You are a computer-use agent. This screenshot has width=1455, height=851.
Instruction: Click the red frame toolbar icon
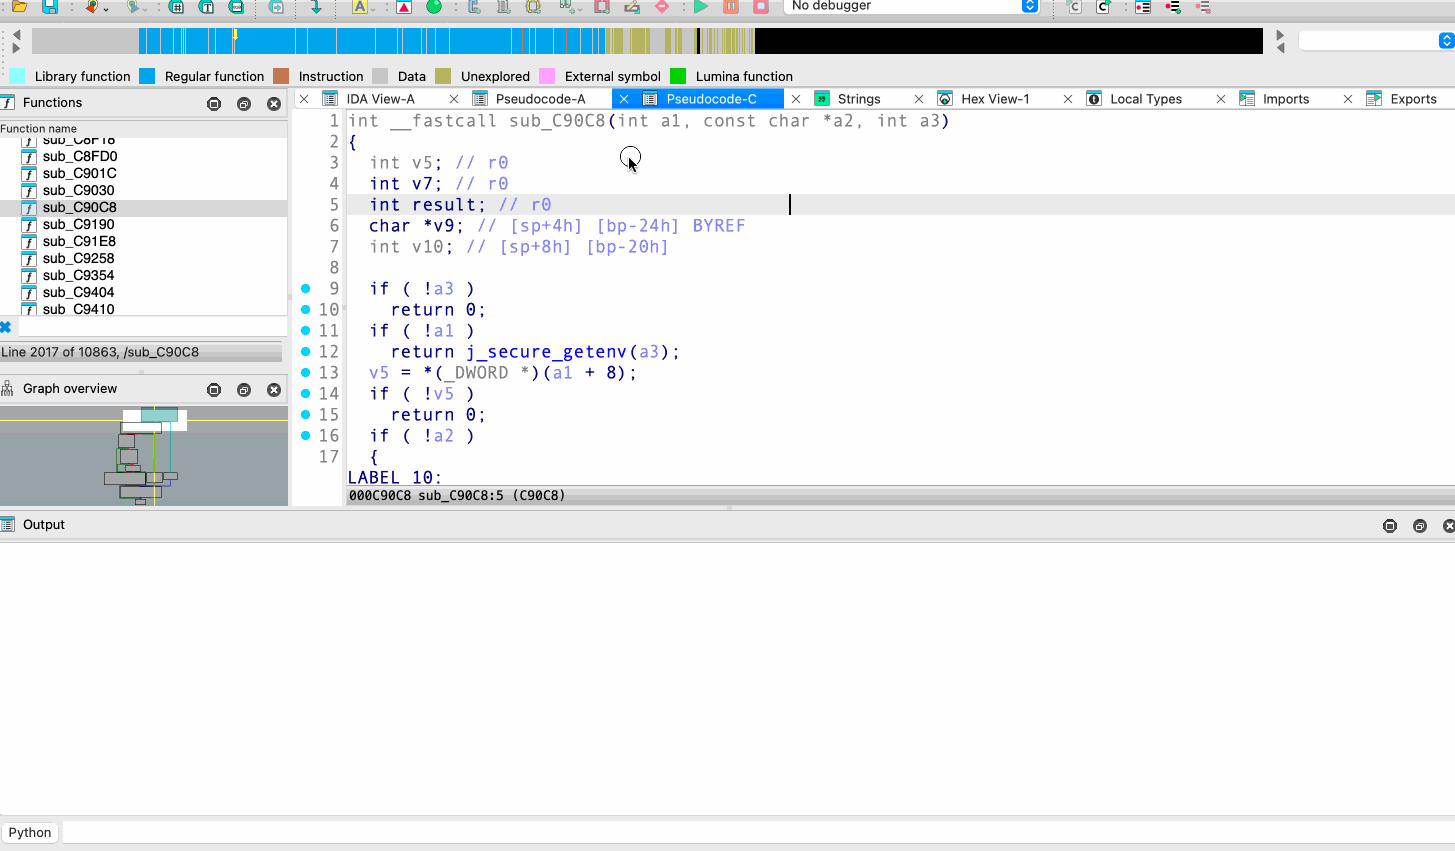[x=602, y=6]
